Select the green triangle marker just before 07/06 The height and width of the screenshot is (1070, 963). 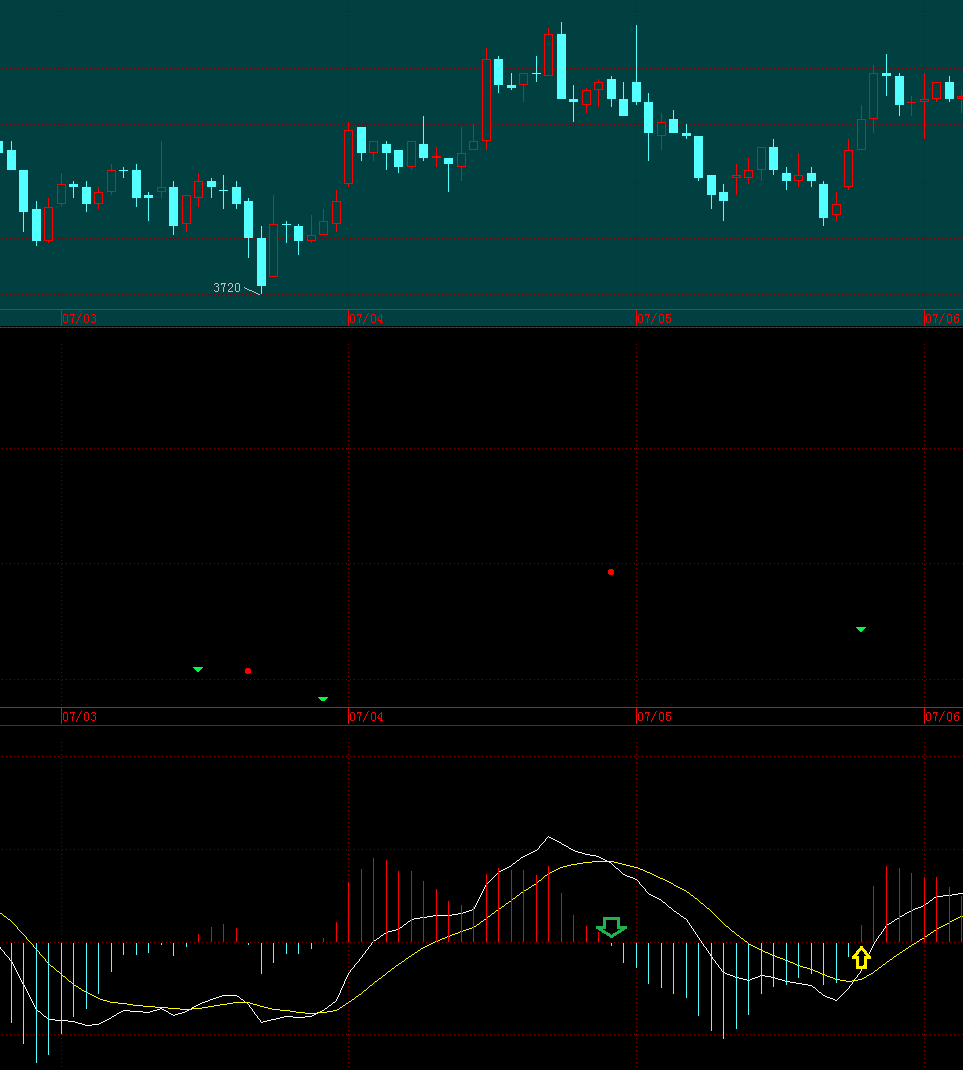tap(861, 629)
